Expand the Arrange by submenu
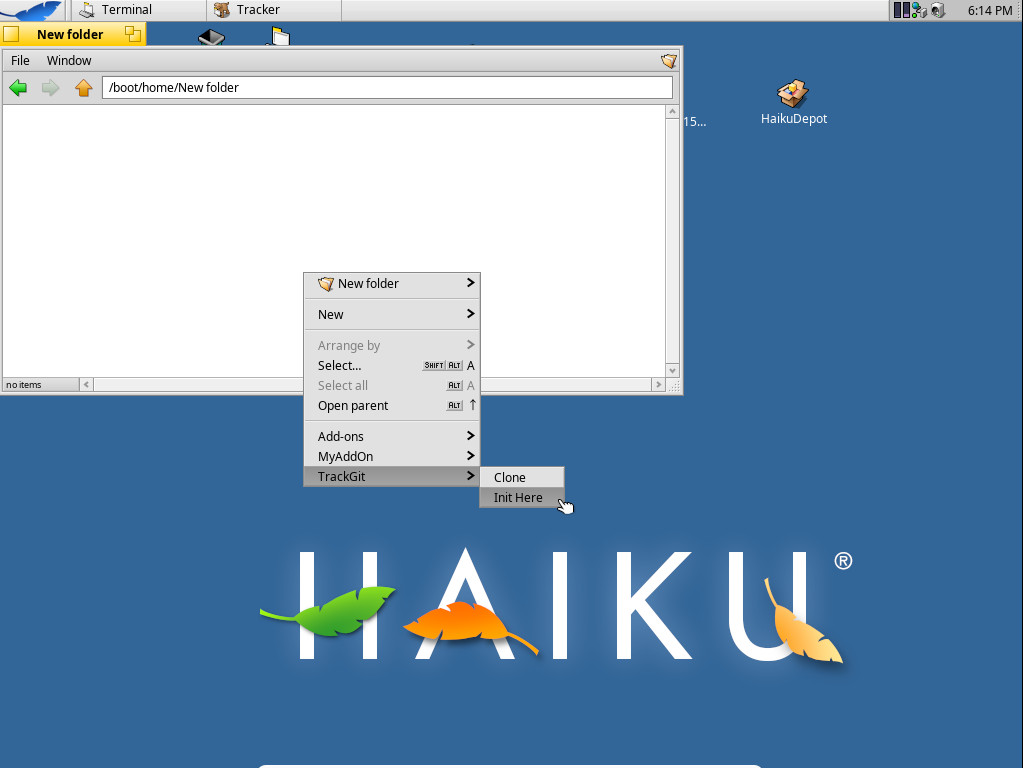Image resolution: width=1023 pixels, height=768 pixels. [x=392, y=345]
